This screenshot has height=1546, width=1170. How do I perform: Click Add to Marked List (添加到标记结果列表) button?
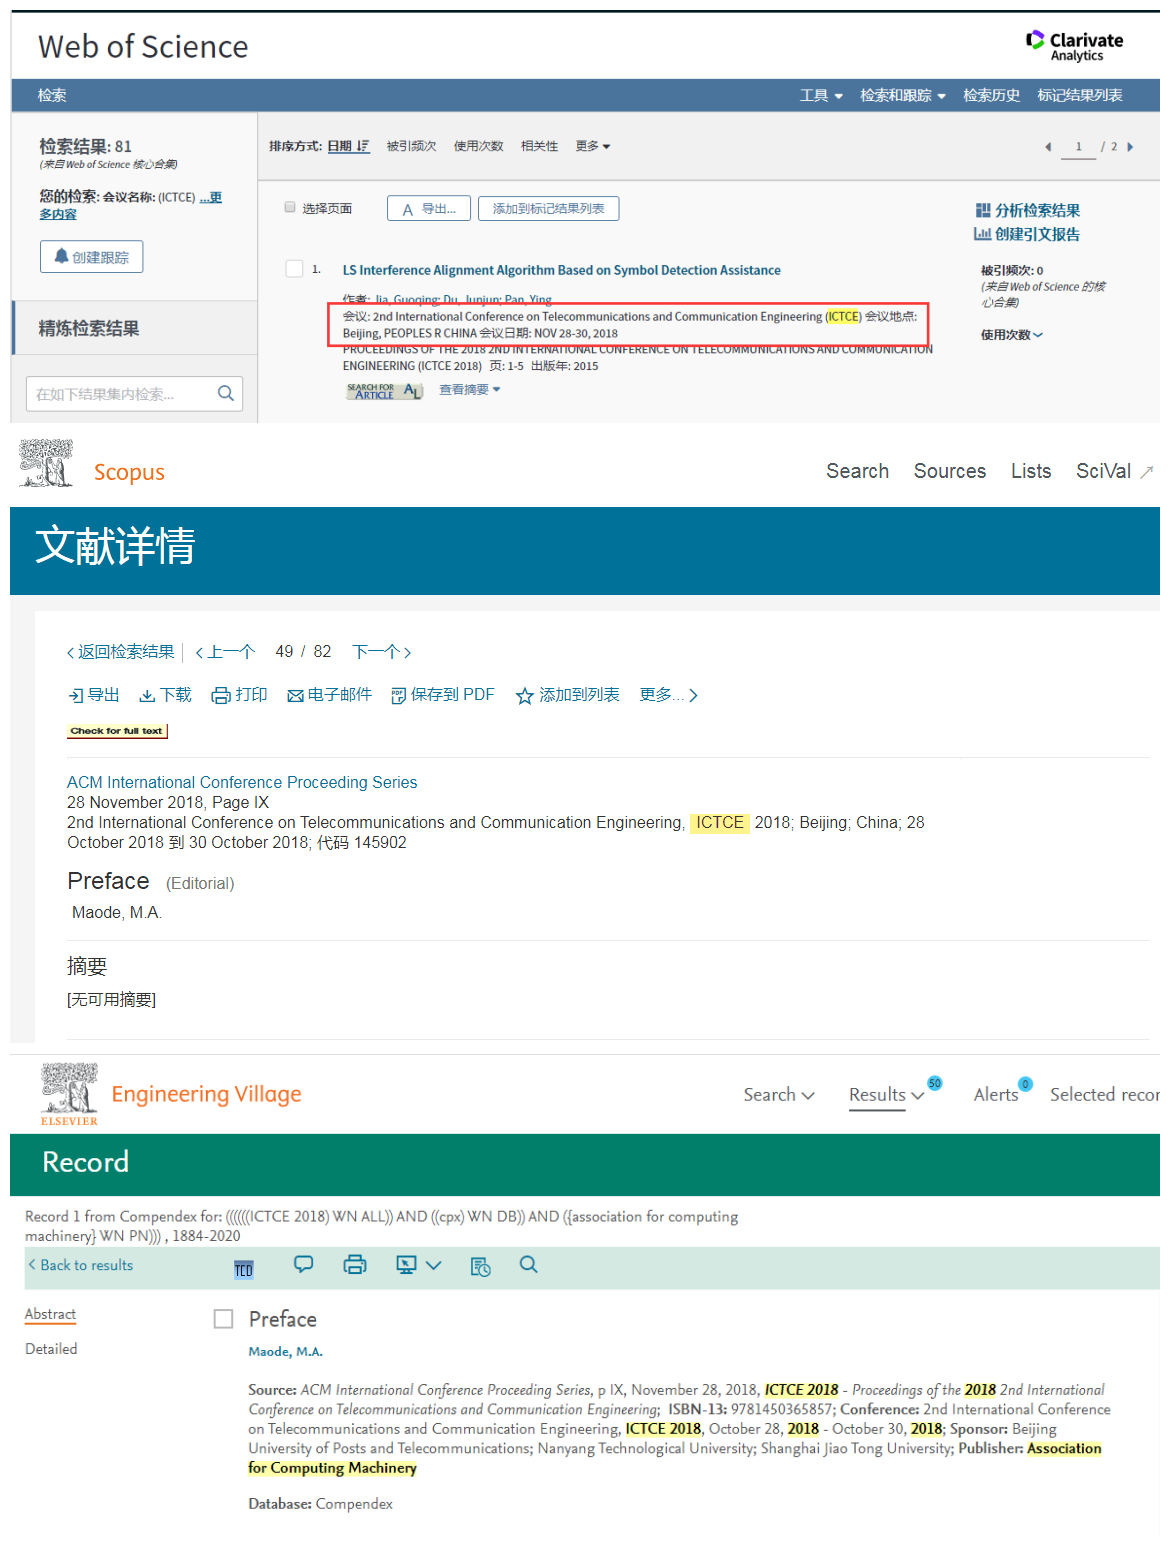click(548, 208)
